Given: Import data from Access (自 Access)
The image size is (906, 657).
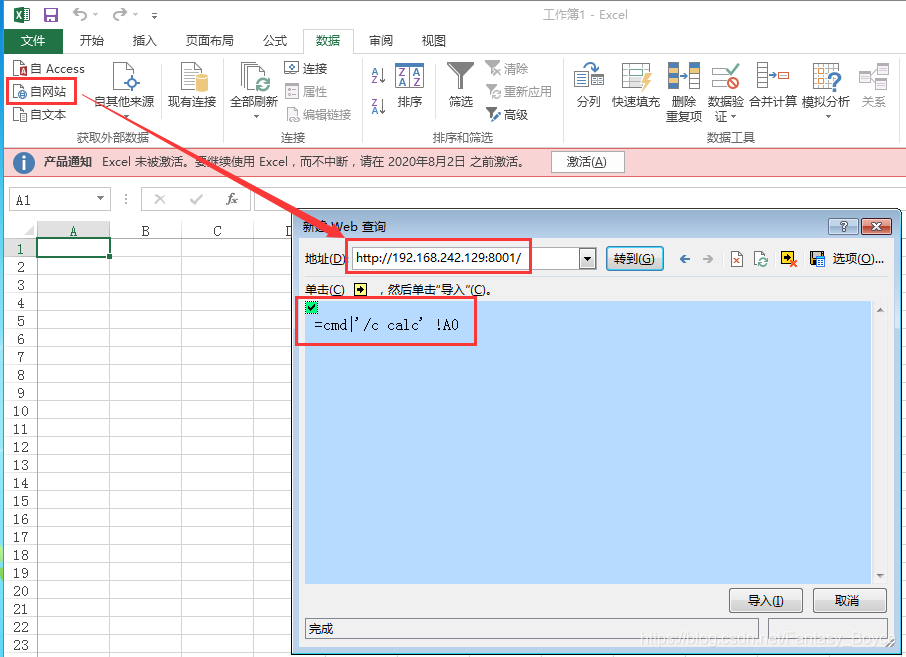Looking at the screenshot, I should [49, 69].
